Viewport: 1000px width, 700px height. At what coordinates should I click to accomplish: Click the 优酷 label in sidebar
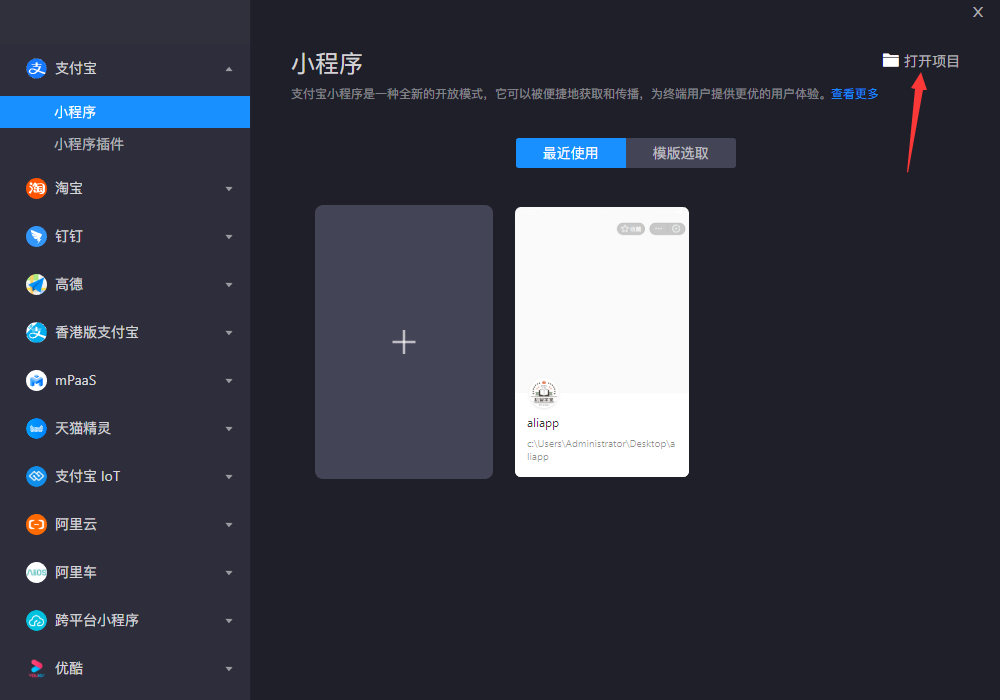click(x=69, y=668)
